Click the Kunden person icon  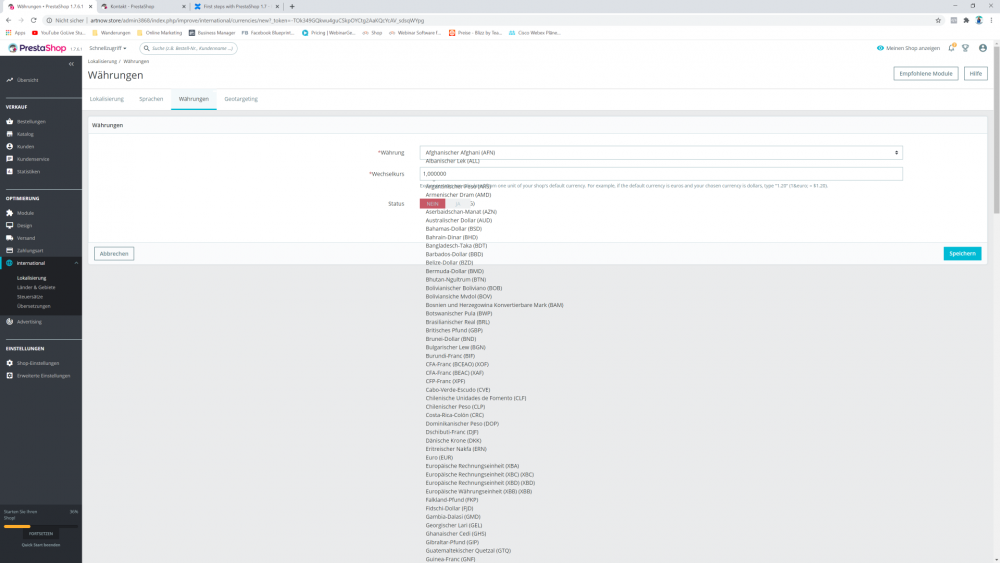pos(10,146)
